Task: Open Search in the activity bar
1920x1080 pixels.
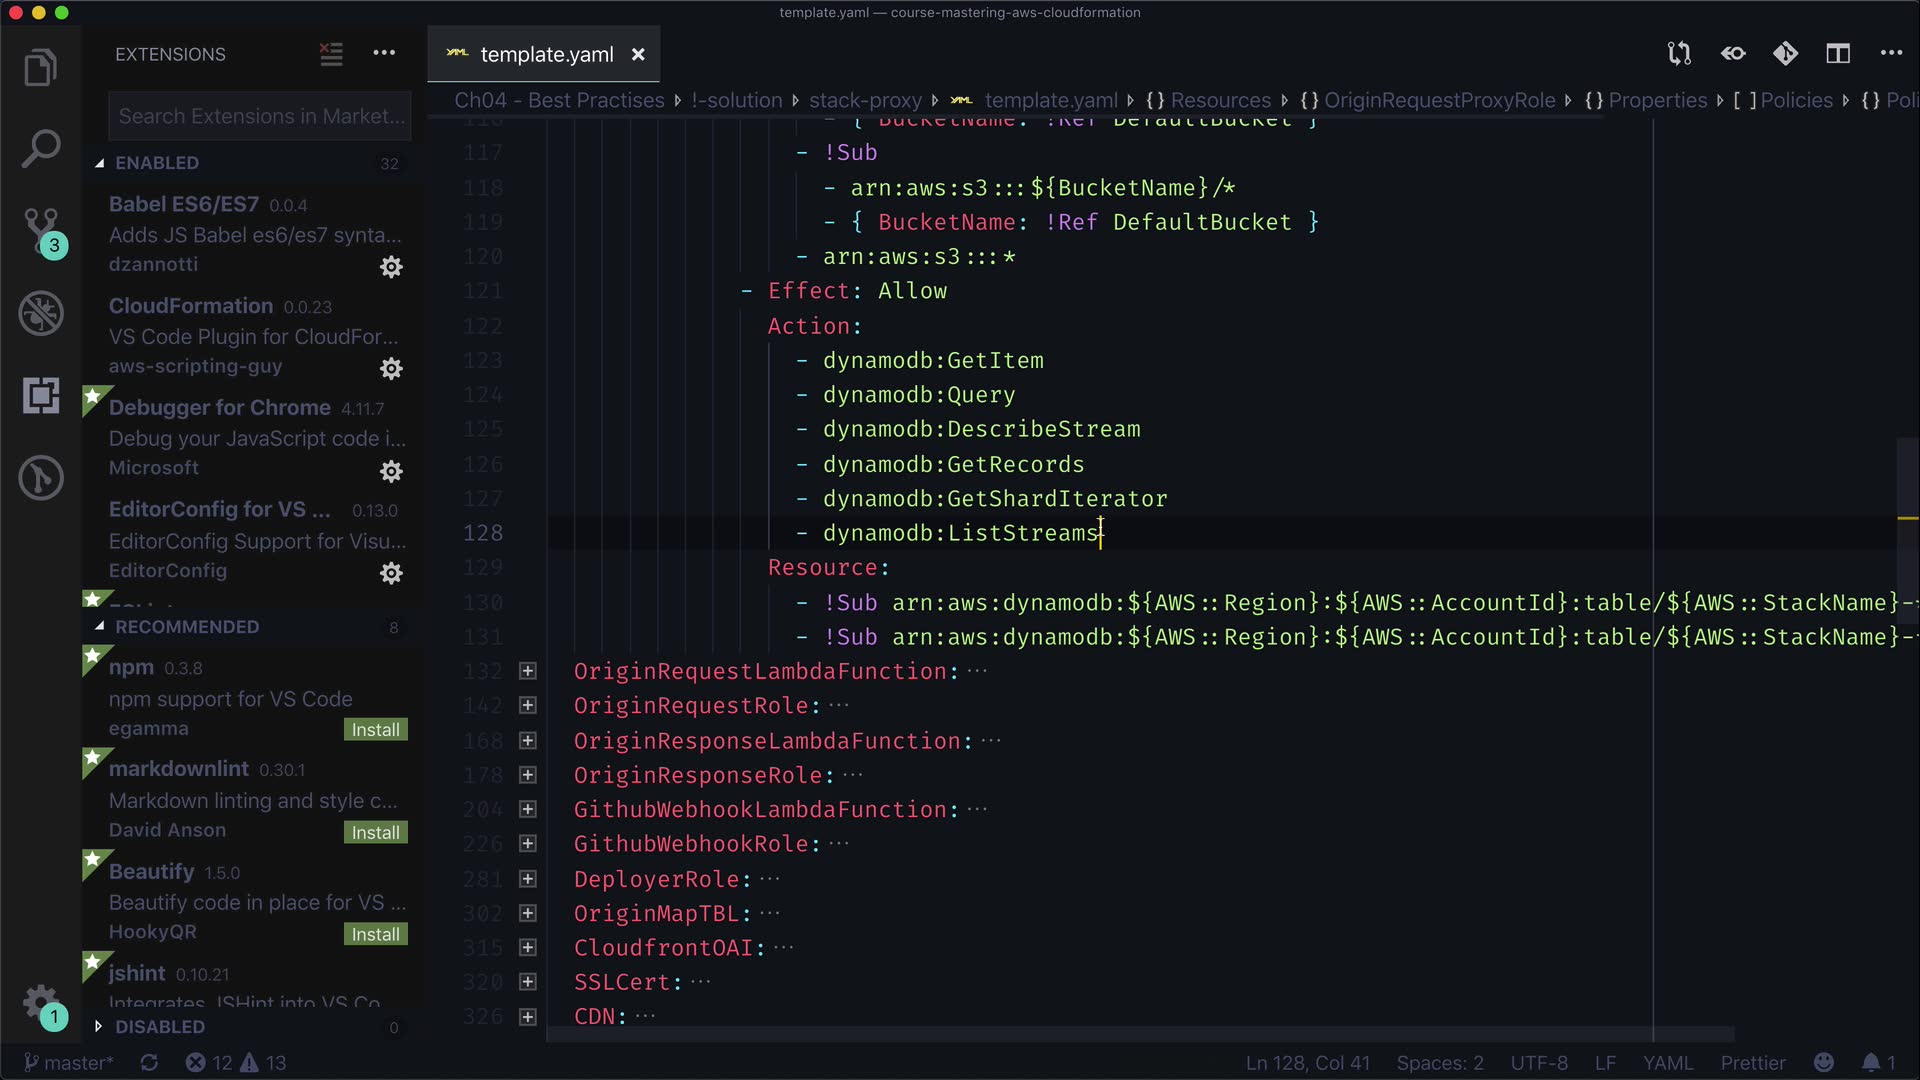Action: pyautogui.click(x=40, y=149)
